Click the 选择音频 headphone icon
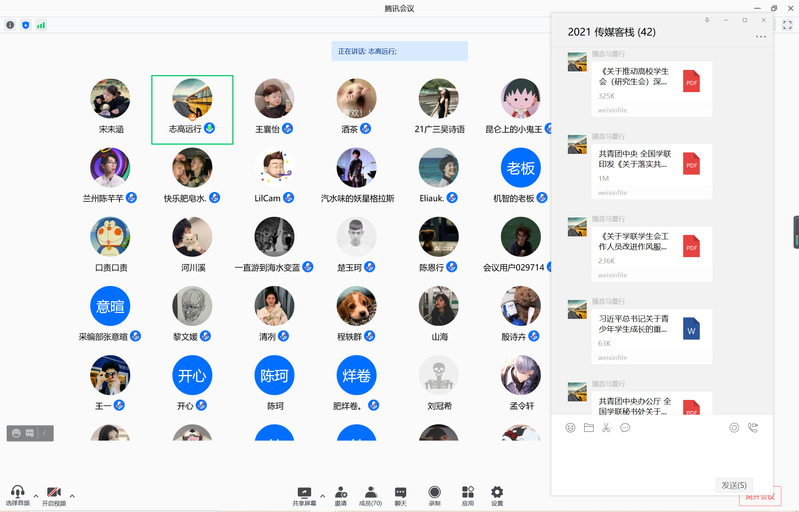The image size is (799, 512). pyautogui.click(x=17, y=492)
